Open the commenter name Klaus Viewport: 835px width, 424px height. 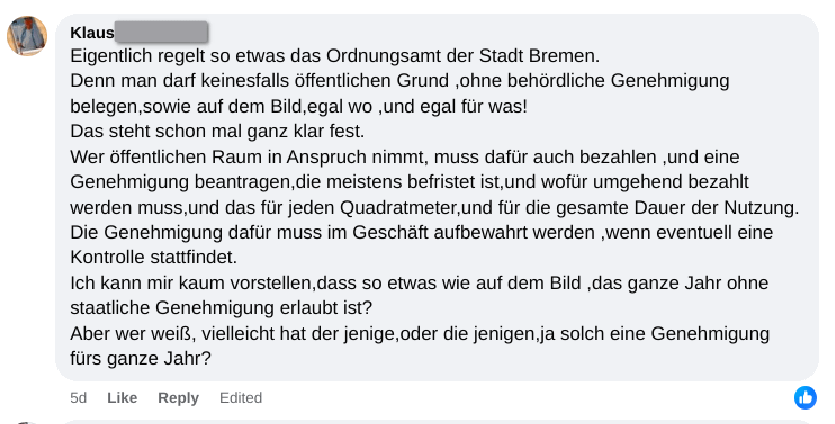tap(92, 32)
